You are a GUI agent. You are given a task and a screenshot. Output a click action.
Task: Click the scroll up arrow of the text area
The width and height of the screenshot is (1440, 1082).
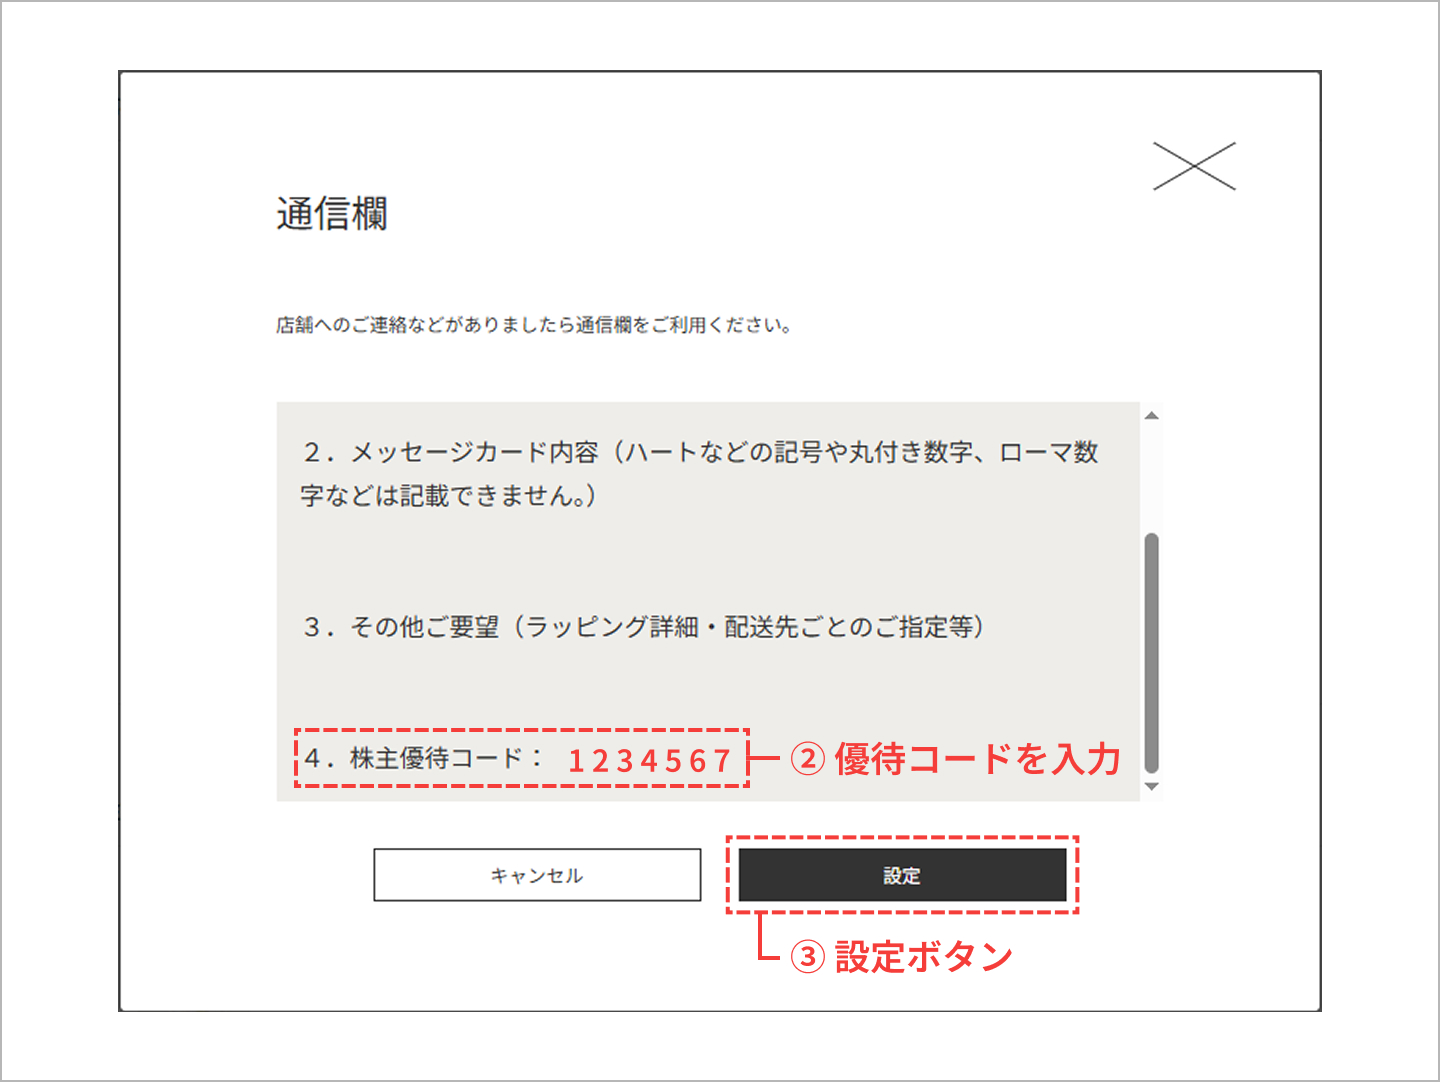(1151, 415)
